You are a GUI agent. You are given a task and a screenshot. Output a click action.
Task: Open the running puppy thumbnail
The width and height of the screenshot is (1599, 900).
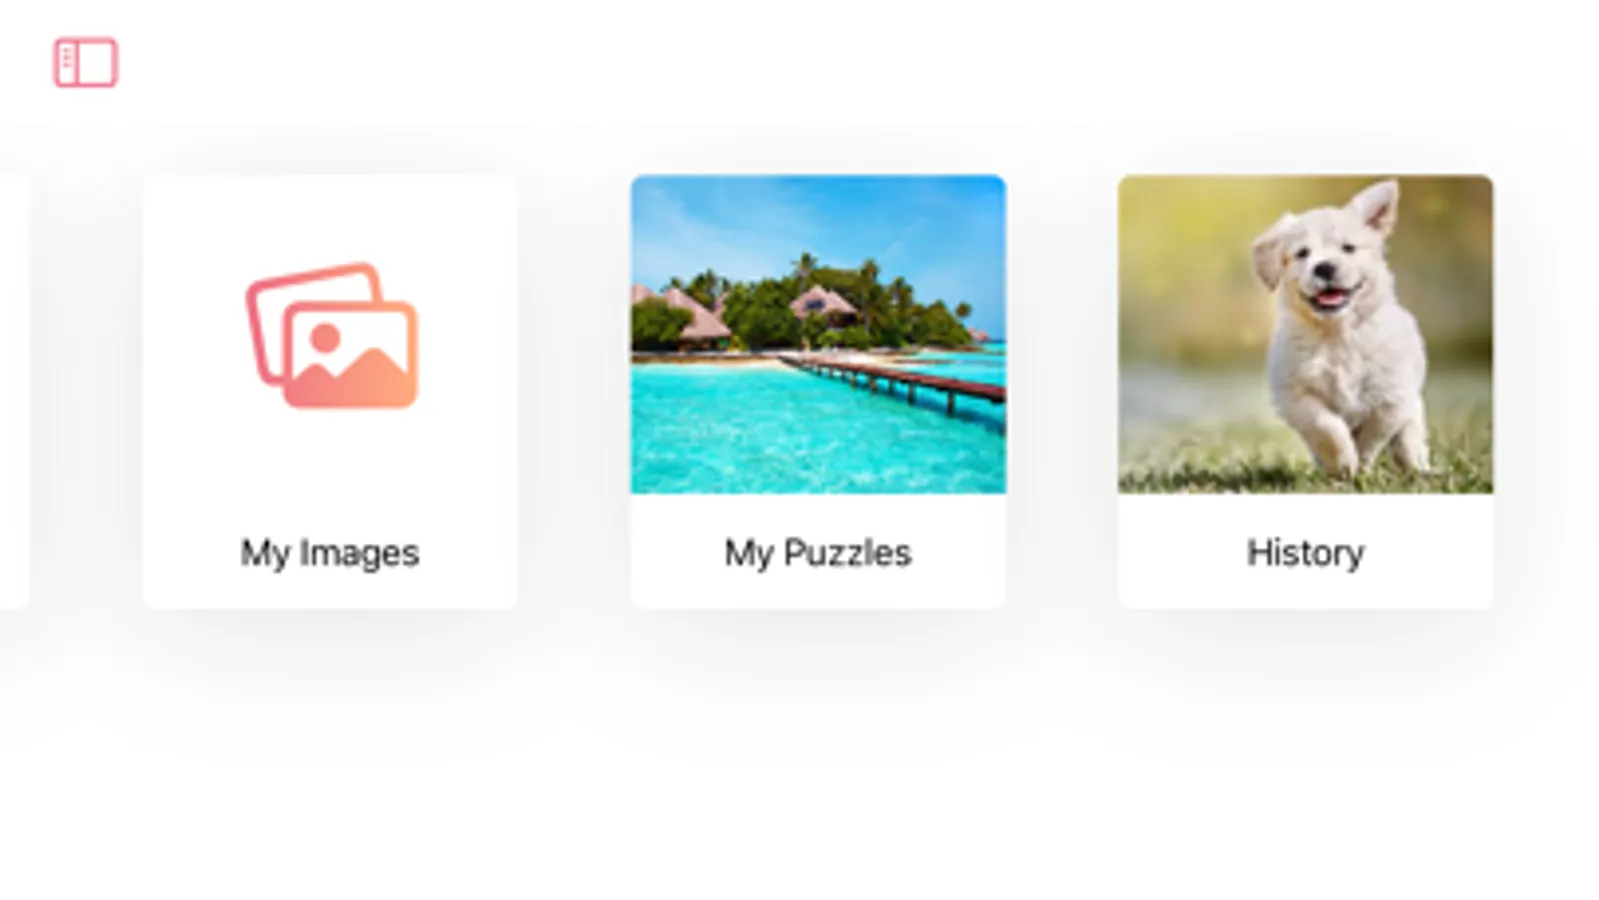1305,334
